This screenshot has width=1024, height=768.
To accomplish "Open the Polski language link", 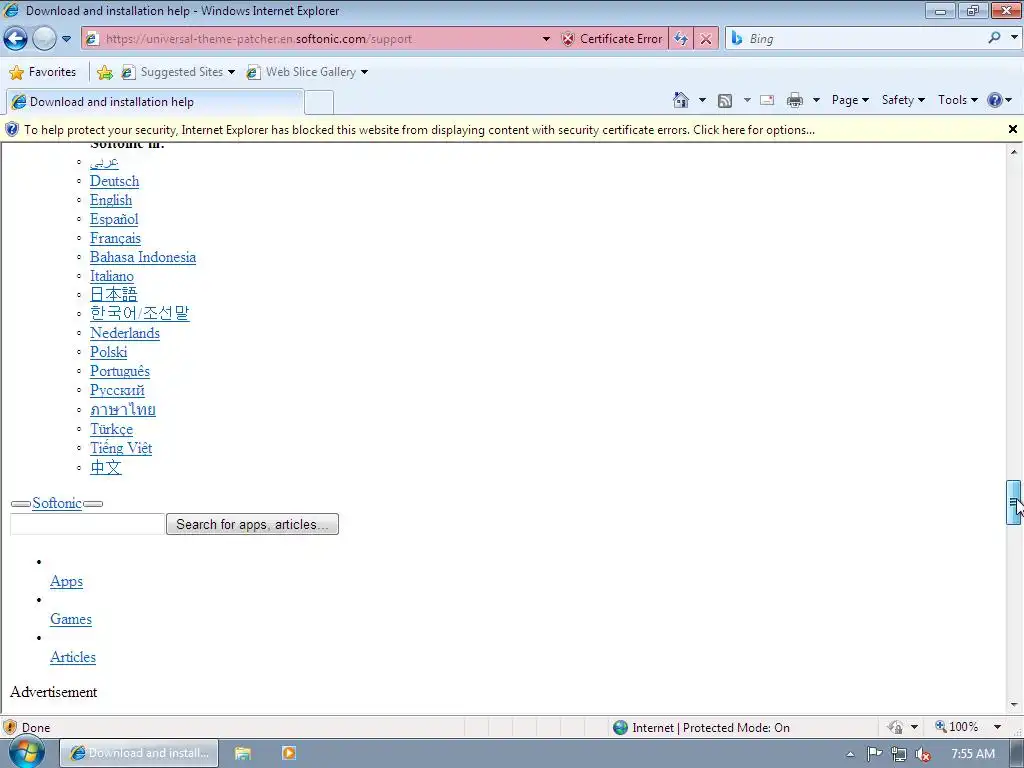I will 108,351.
